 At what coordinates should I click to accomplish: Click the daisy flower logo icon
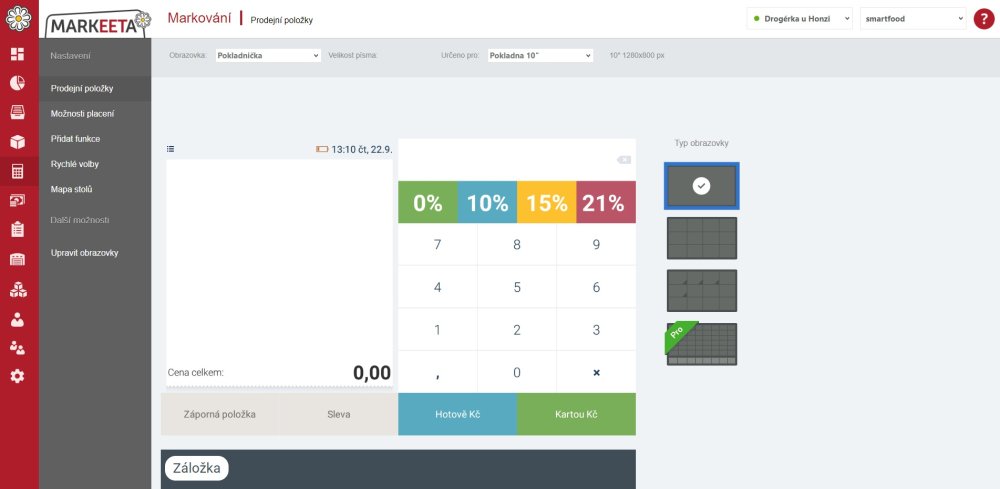(19, 18)
